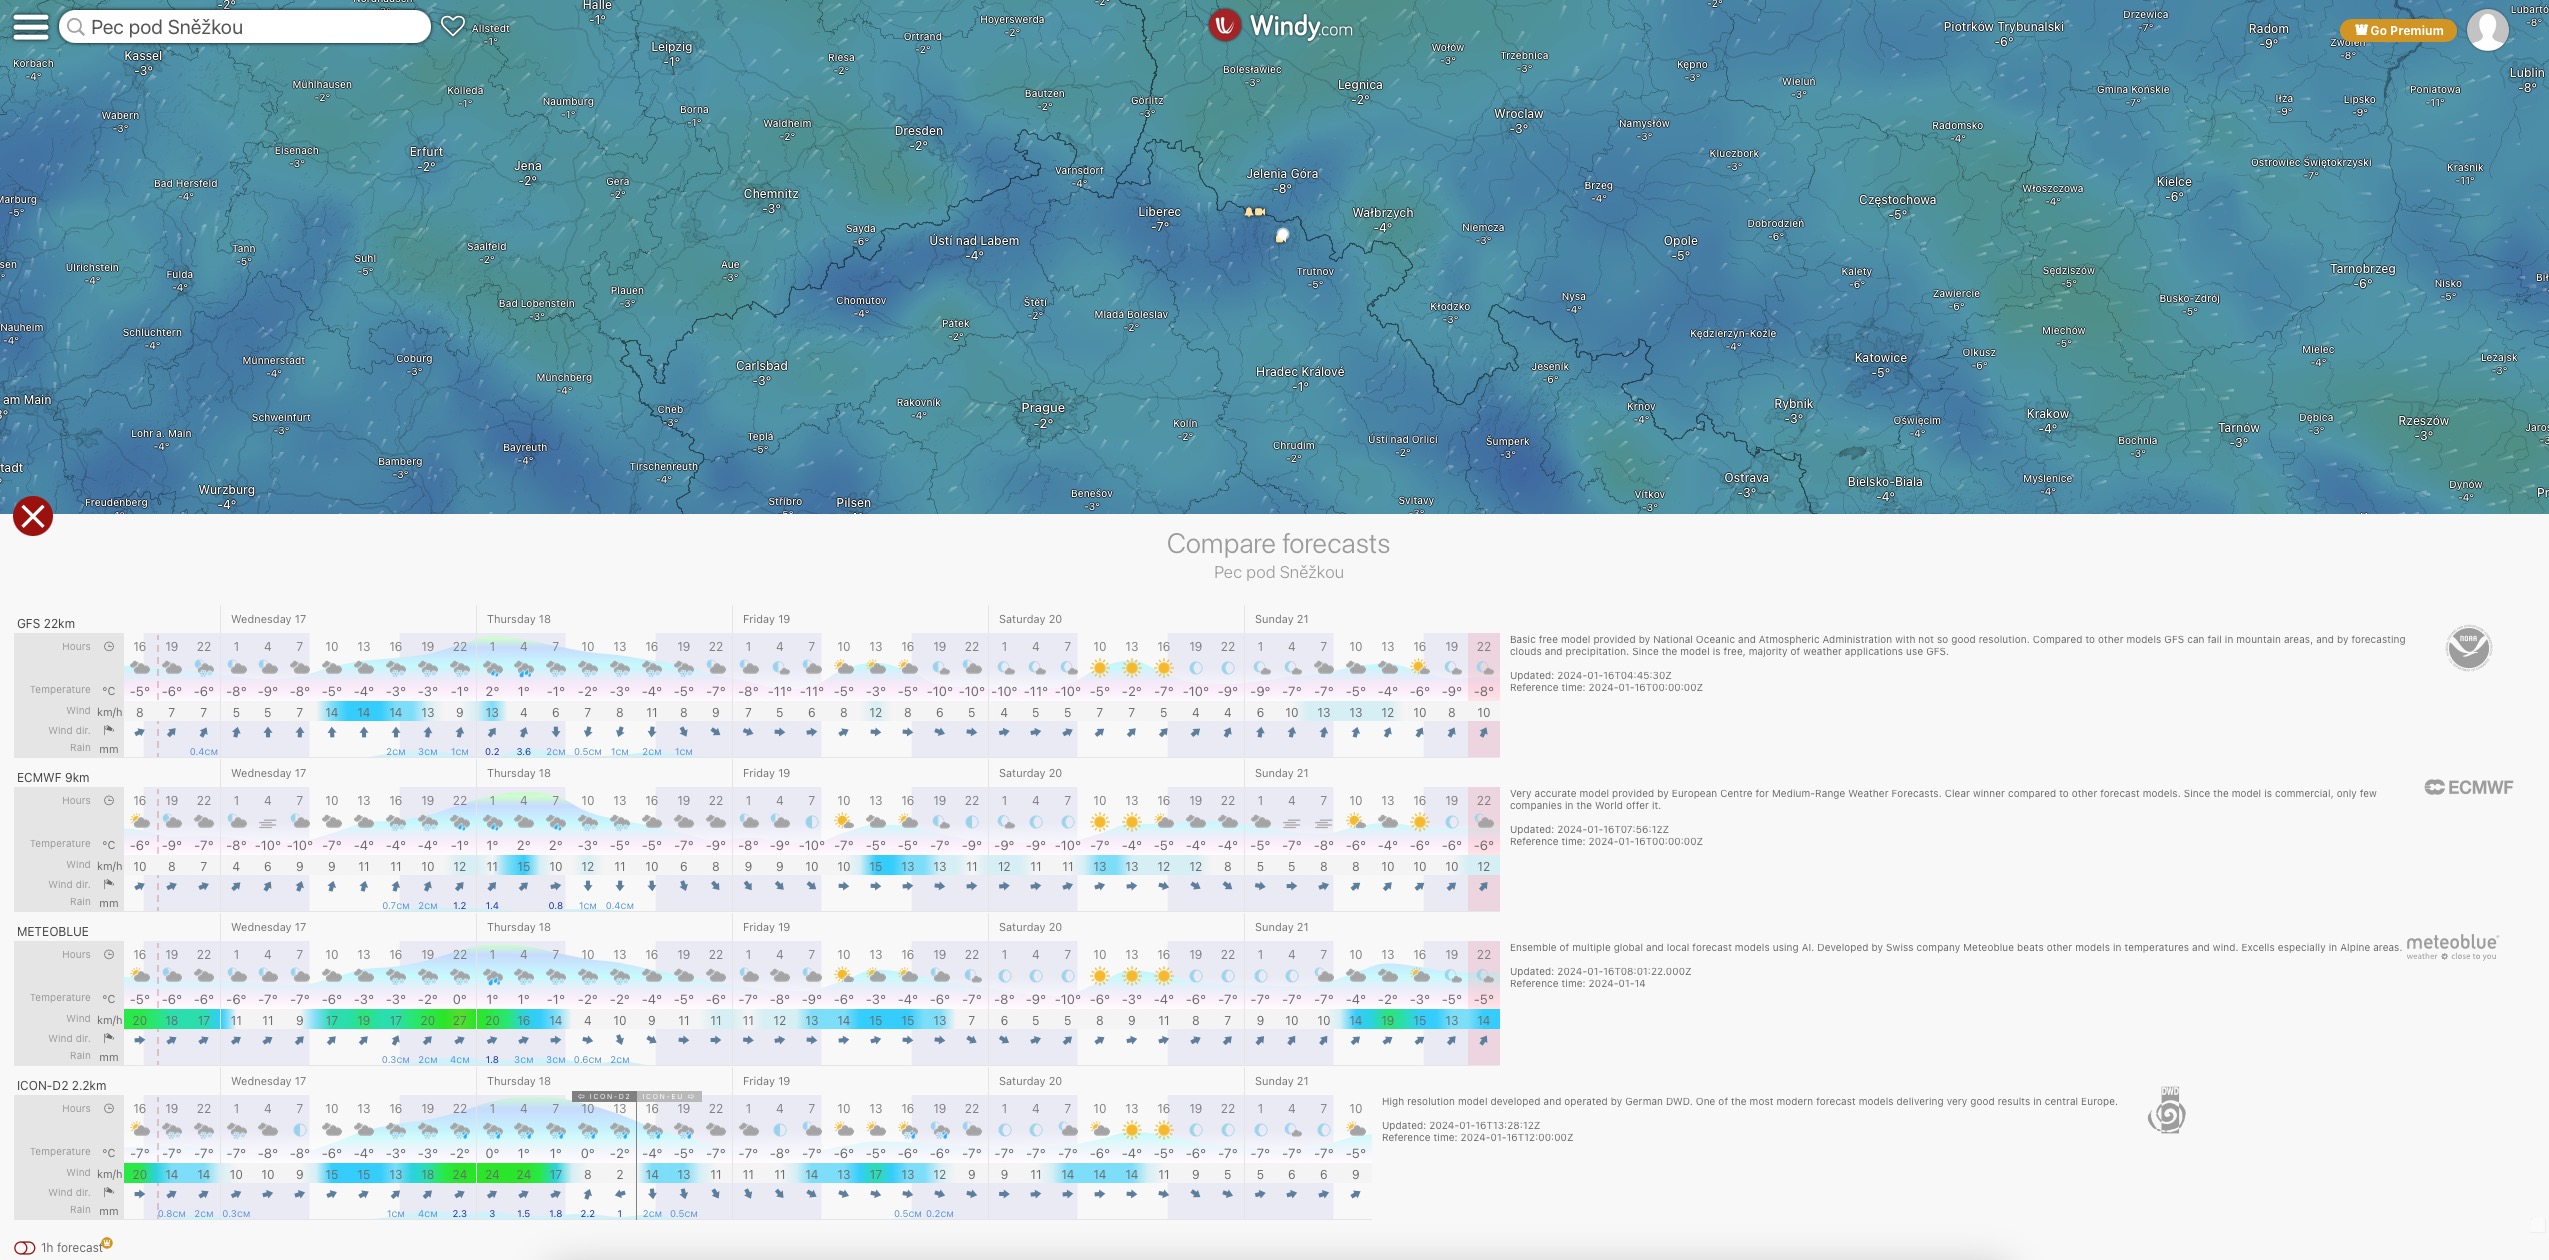2549x1260 pixels.
Task: Click the GFS hours clock icon
Action: click(109, 647)
